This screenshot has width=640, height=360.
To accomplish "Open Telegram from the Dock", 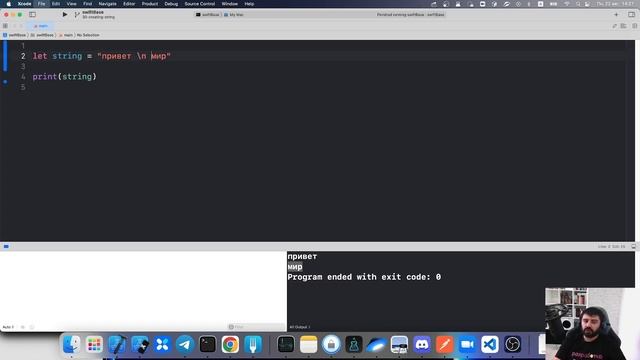I will click(185, 344).
